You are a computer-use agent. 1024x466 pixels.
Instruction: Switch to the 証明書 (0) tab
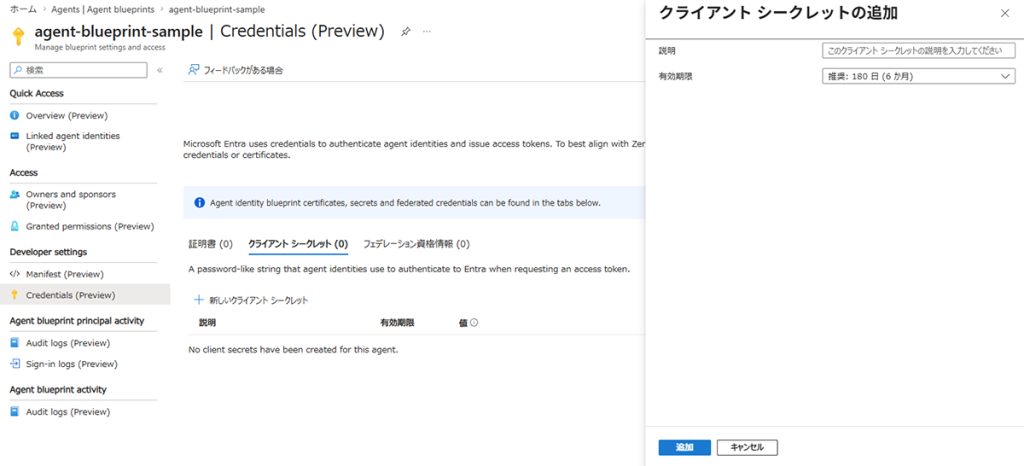click(x=210, y=244)
